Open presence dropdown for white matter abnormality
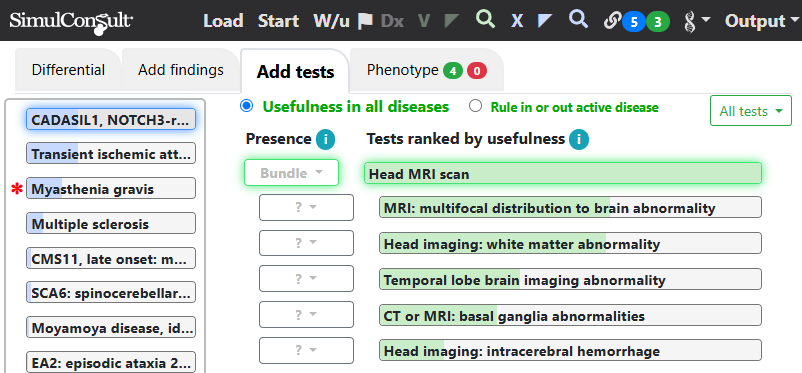Screen dimensions: 802x373 tap(306, 243)
